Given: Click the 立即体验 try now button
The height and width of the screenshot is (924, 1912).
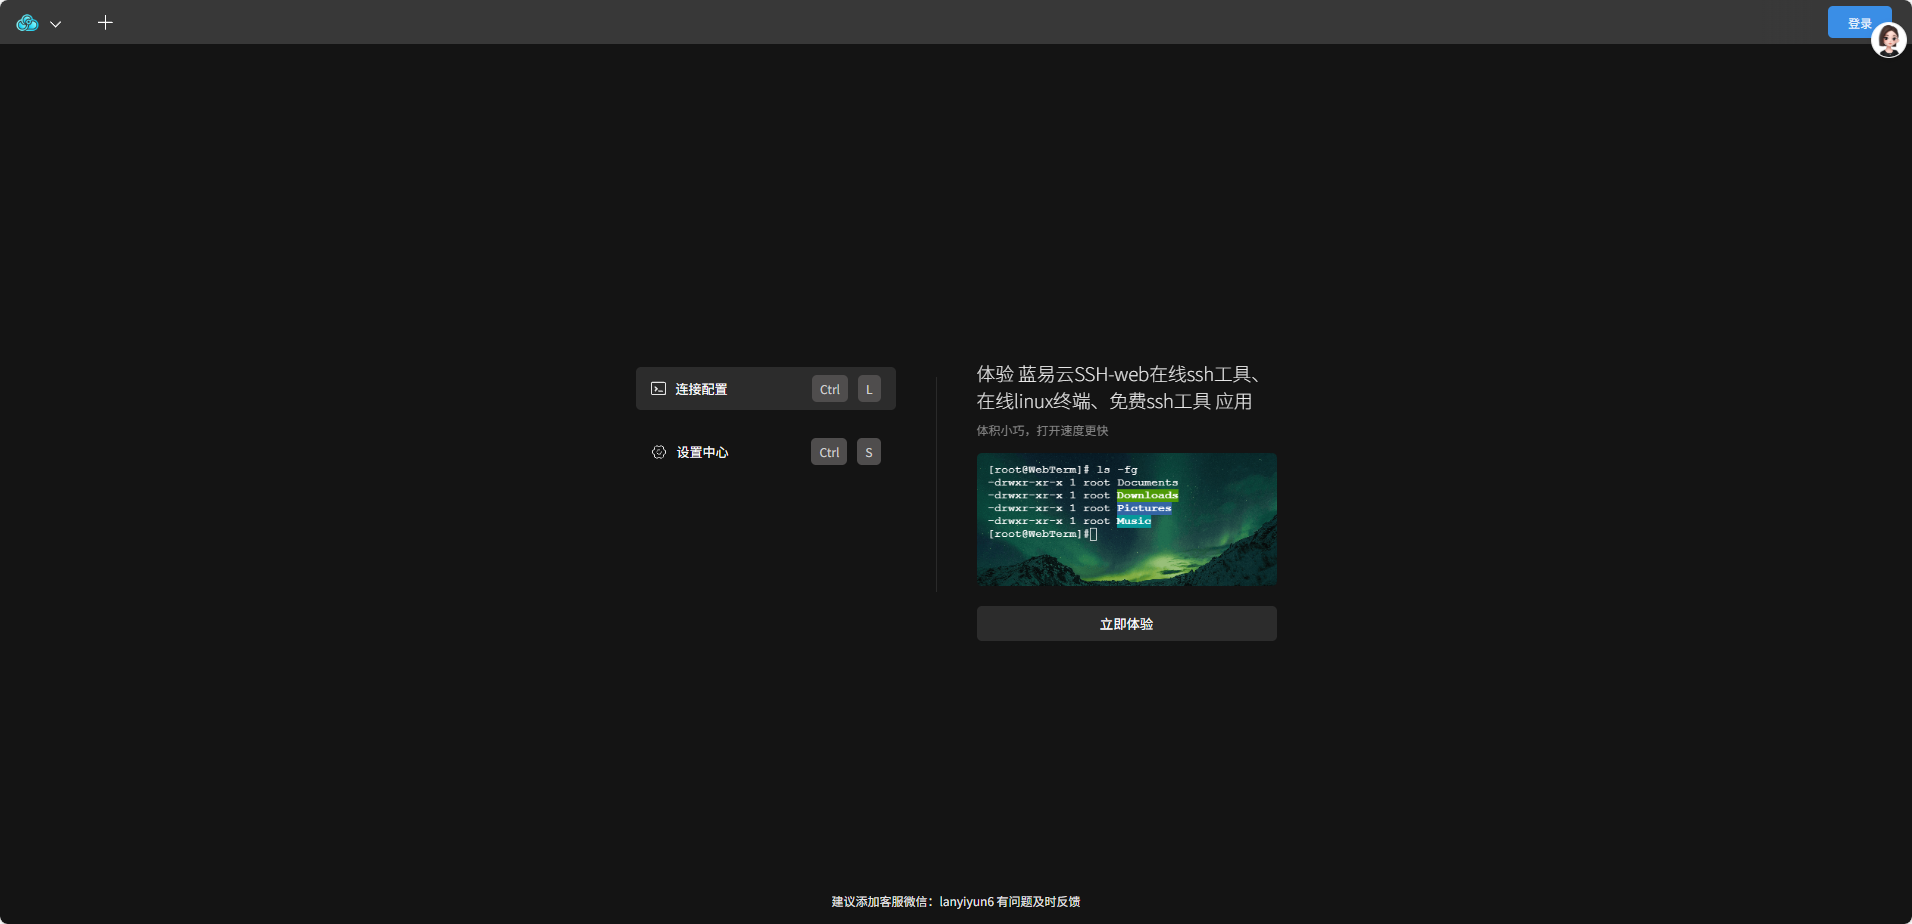Looking at the screenshot, I should (1127, 624).
